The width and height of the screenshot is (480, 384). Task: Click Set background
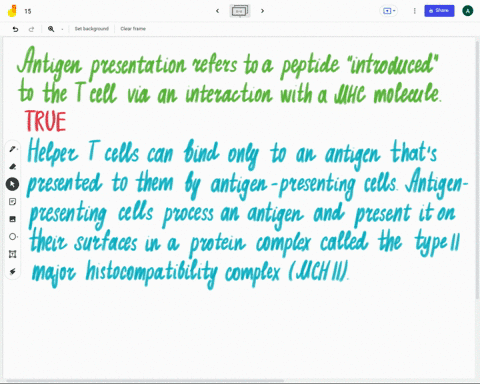92,29
